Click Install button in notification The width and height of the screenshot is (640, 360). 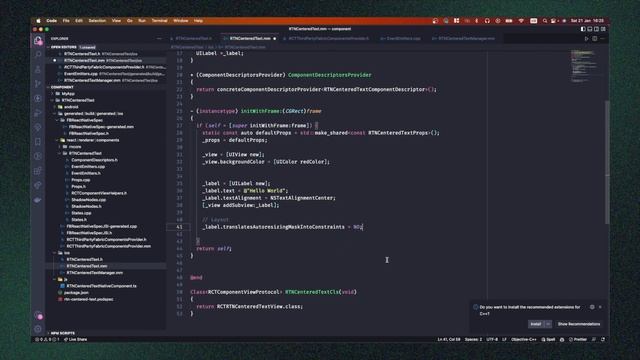click(x=536, y=324)
